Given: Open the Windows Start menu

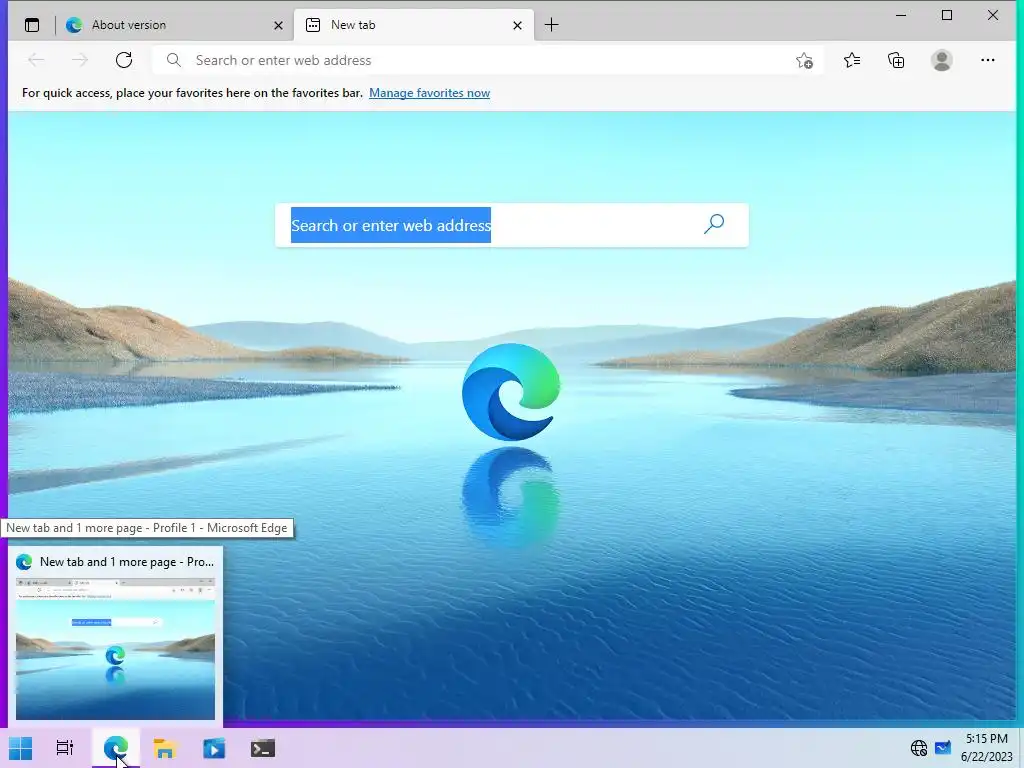Looking at the screenshot, I should tap(20, 748).
